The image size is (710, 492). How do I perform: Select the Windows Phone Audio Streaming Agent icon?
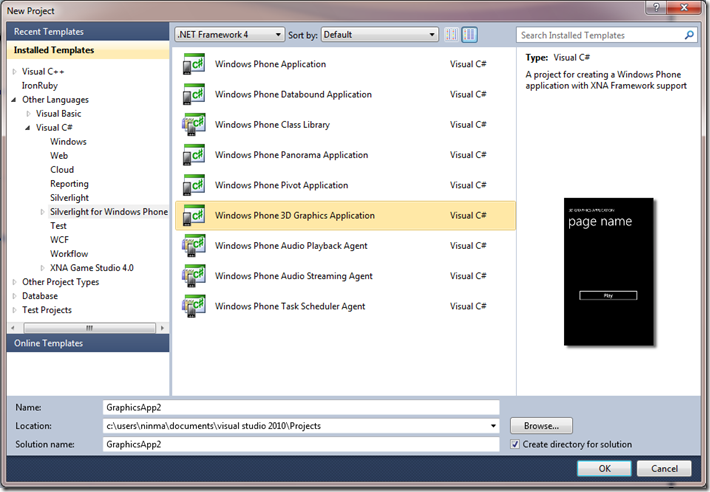(193, 276)
